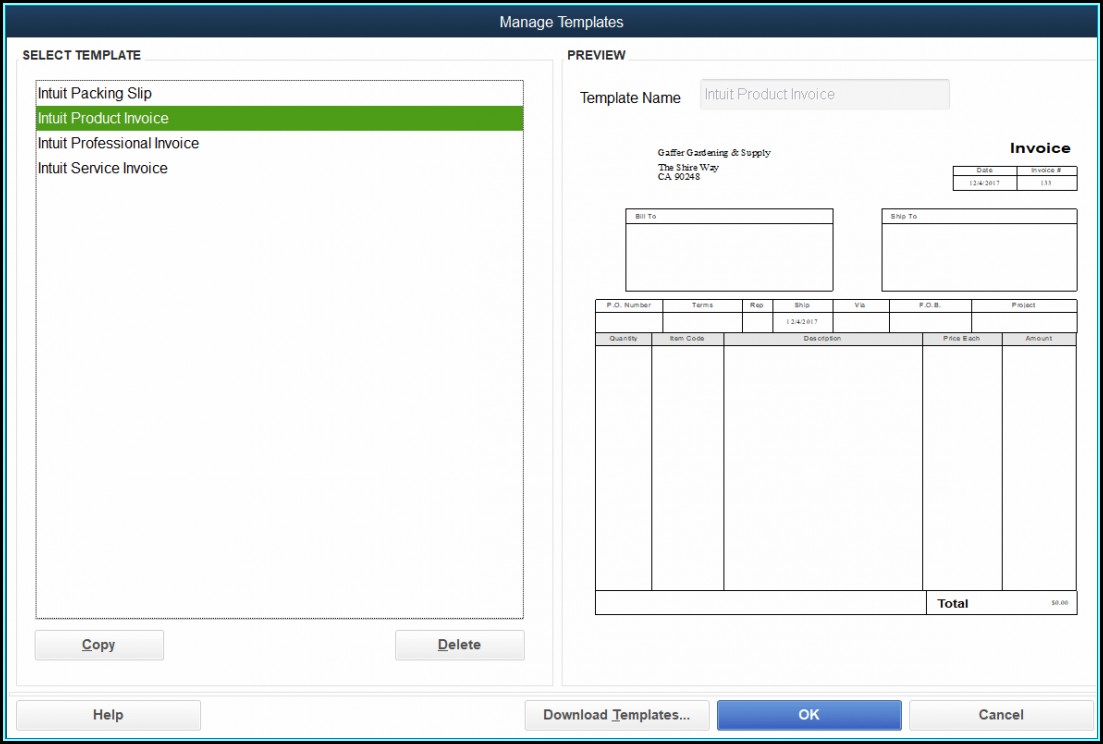Pick Intuit Service Invoice template
Viewport: 1103px width, 744px height.
[102, 168]
